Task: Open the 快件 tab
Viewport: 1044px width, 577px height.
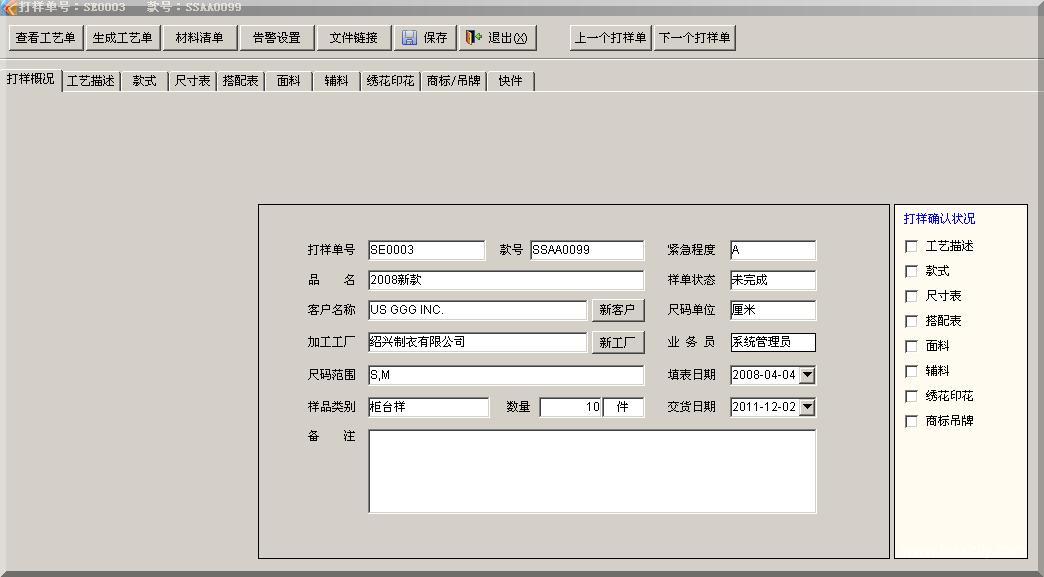Action: click(511, 80)
